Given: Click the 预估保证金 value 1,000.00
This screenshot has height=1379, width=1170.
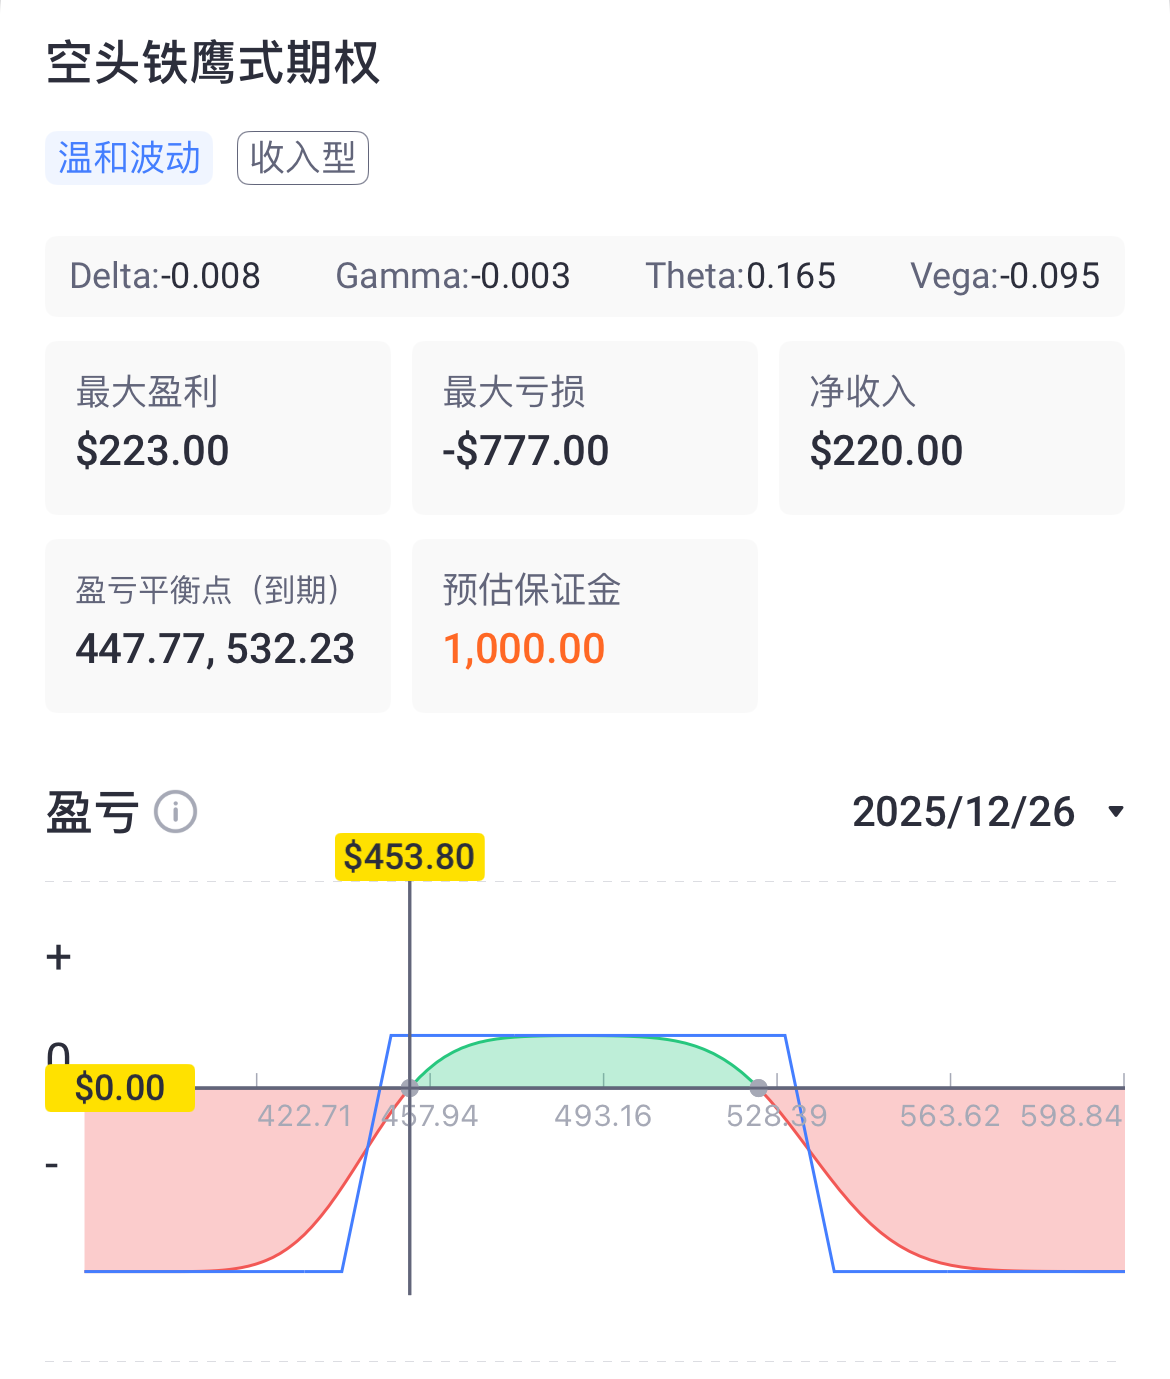Looking at the screenshot, I should pyautogui.click(x=525, y=648).
